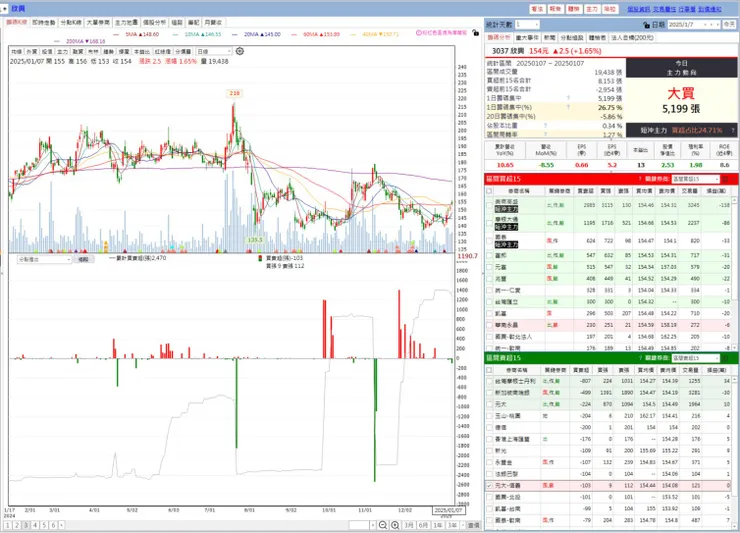Toggle the 本益比 chart button

(142, 51)
